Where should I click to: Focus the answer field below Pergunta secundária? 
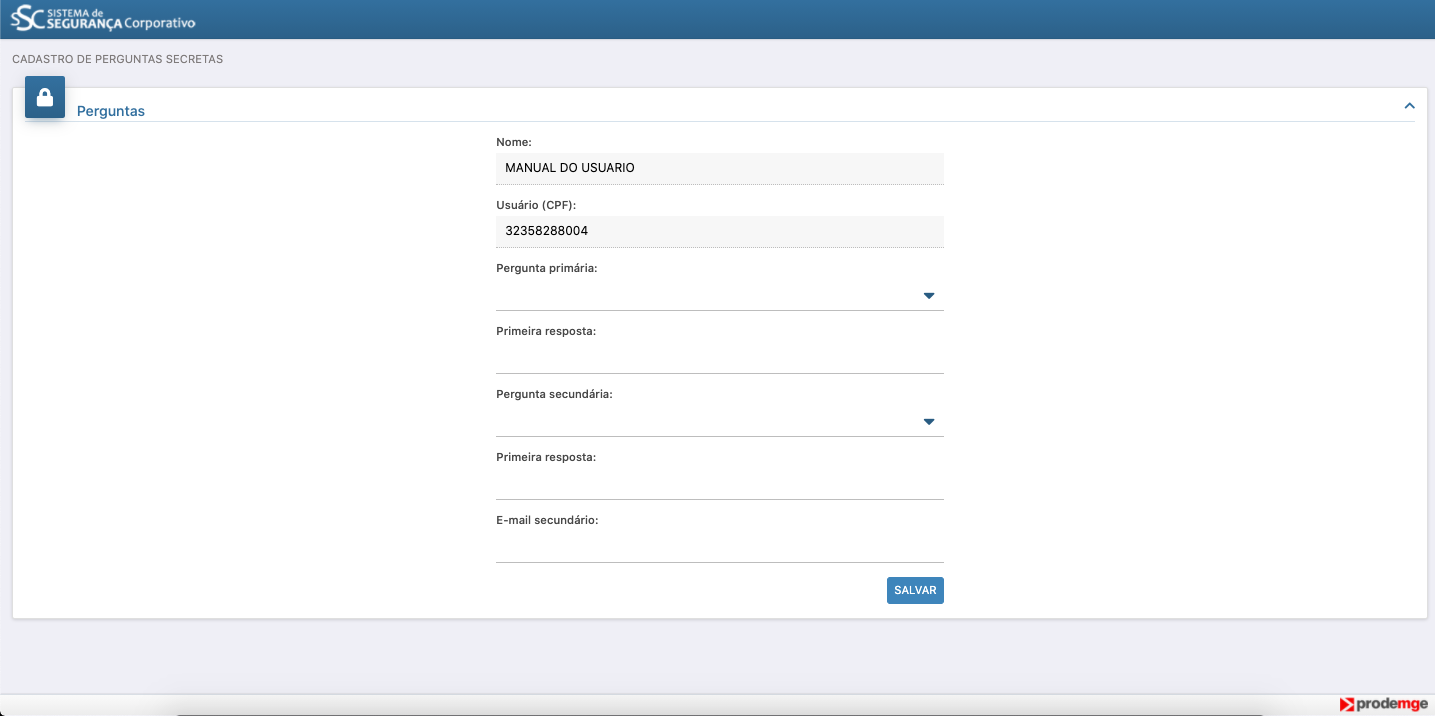click(719, 484)
